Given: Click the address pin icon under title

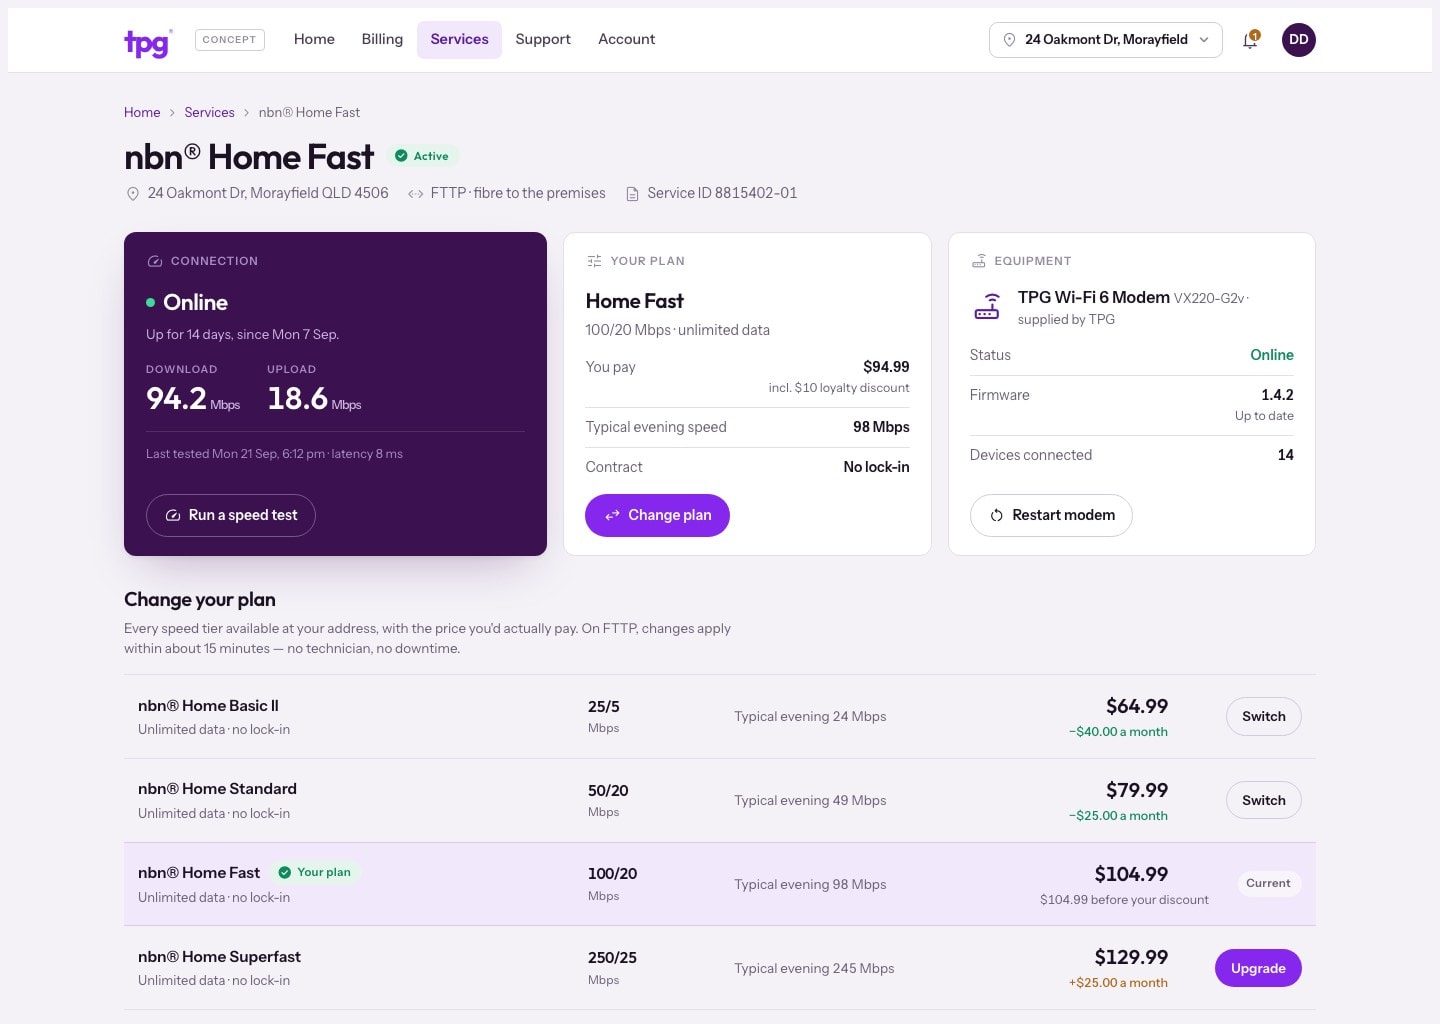Looking at the screenshot, I should [132, 194].
